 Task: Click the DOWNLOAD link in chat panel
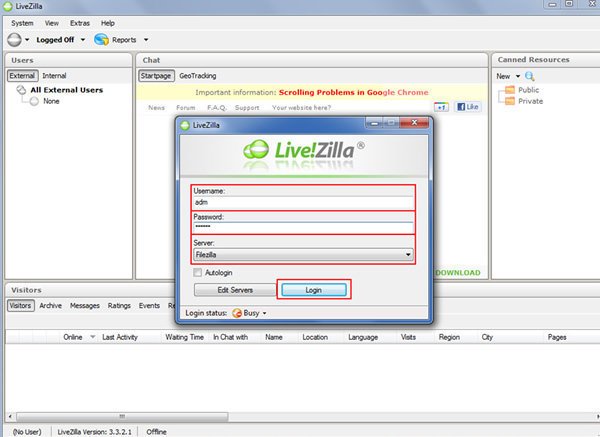[x=458, y=273]
